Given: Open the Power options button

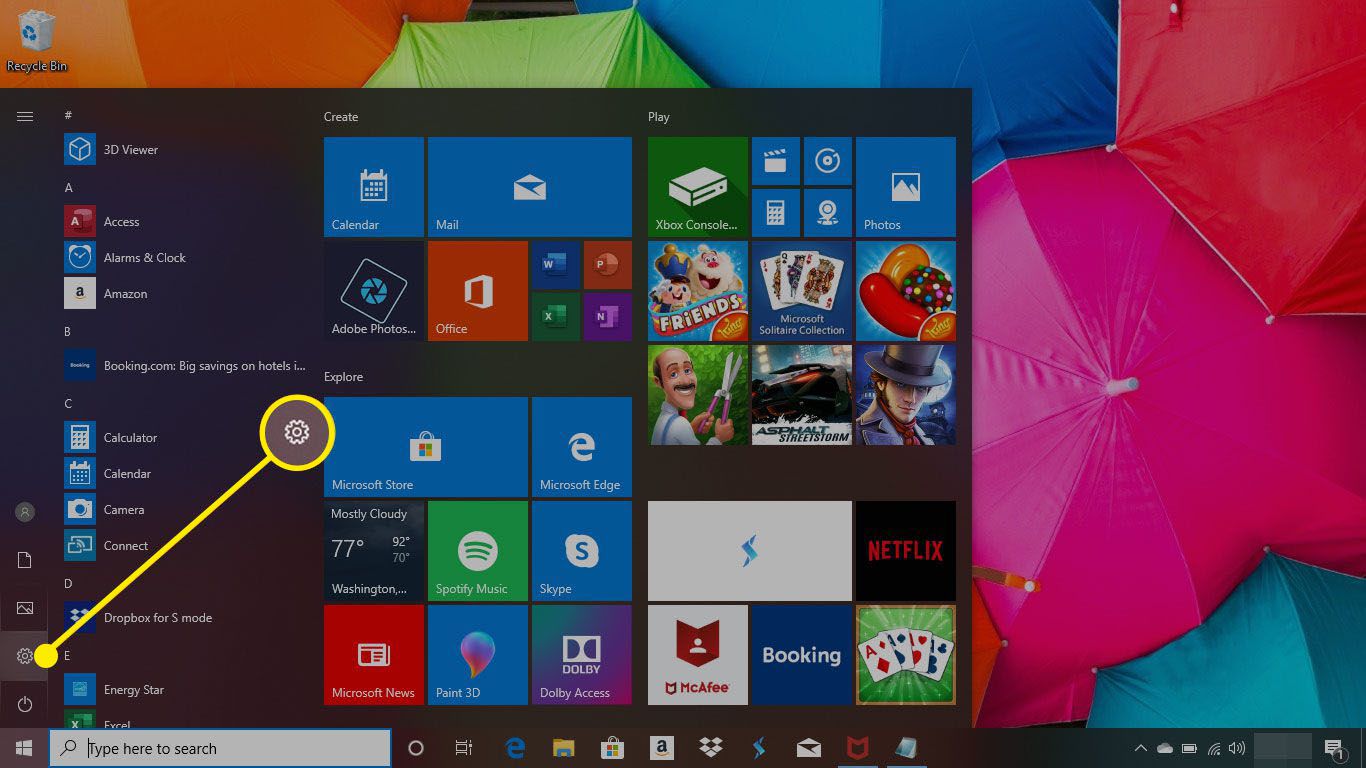Looking at the screenshot, I should tap(25, 705).
